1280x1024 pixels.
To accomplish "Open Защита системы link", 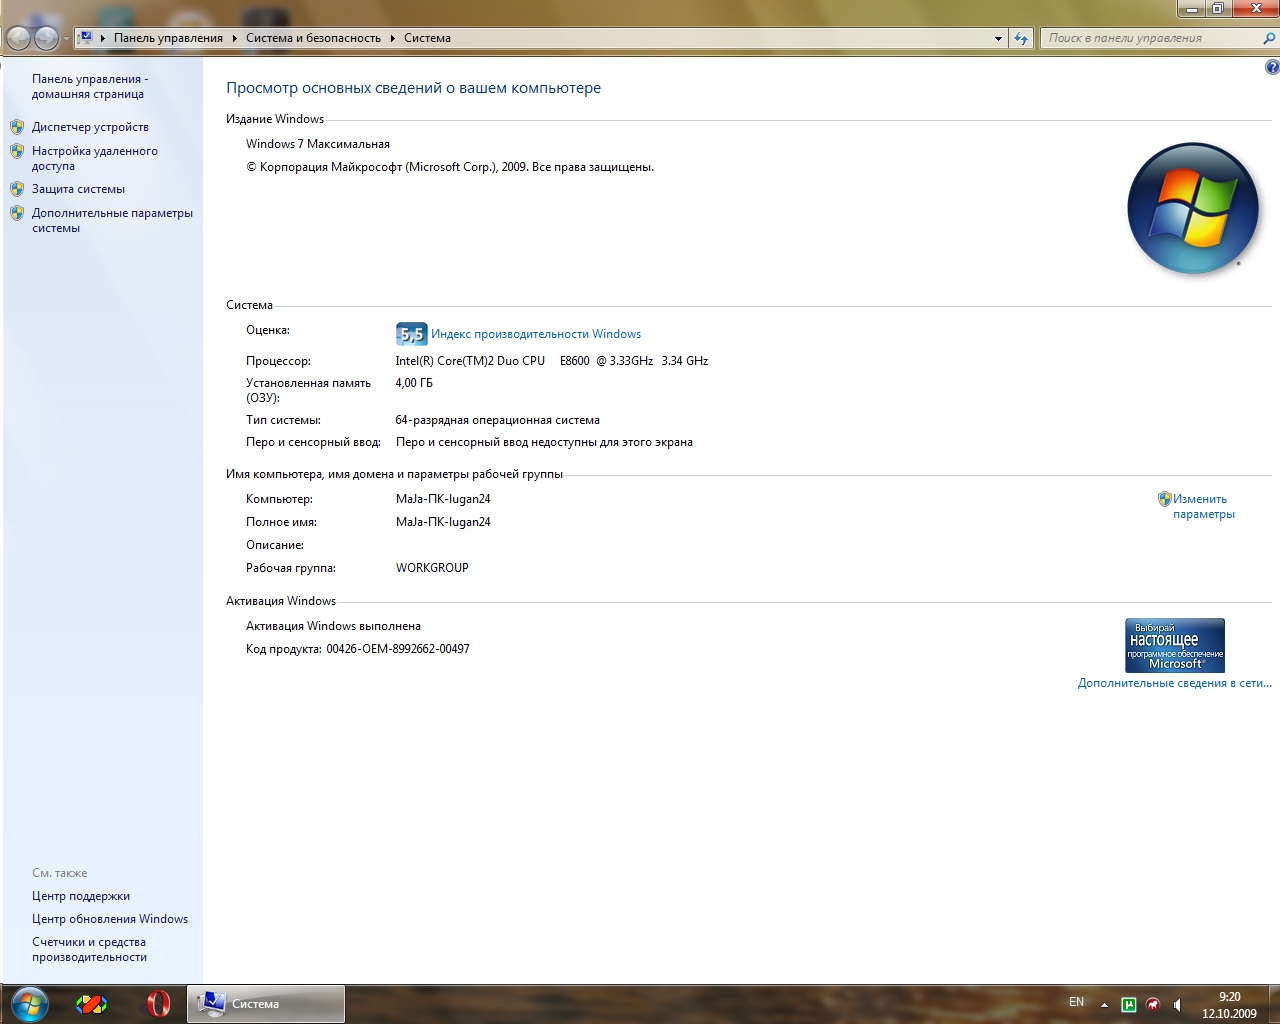I will coord(78,189).
